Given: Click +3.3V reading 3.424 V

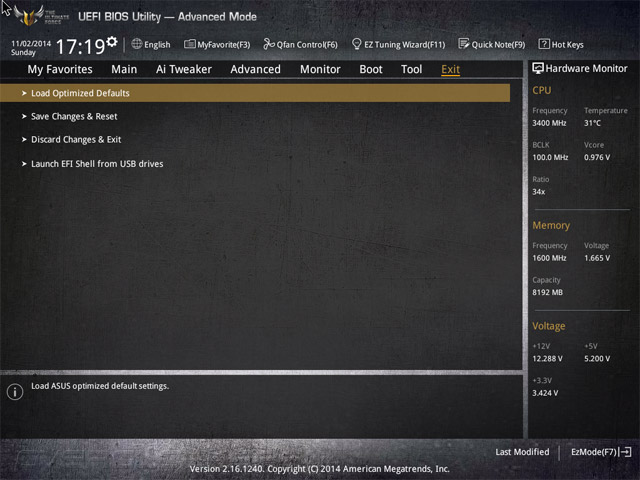Looking at the screenshot, I should click(x=545, y=393).
